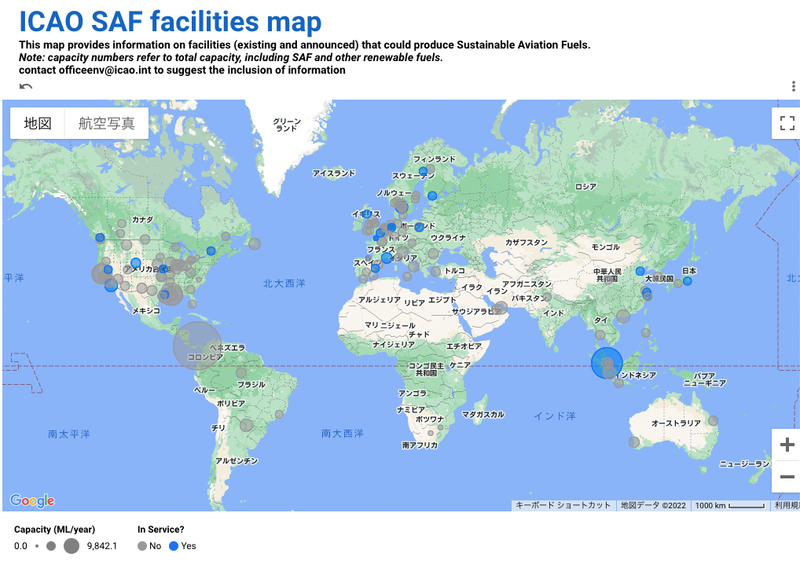The image size is (800, 567).
Task: Click the ブラジル country label
Action: click(251, 384)
